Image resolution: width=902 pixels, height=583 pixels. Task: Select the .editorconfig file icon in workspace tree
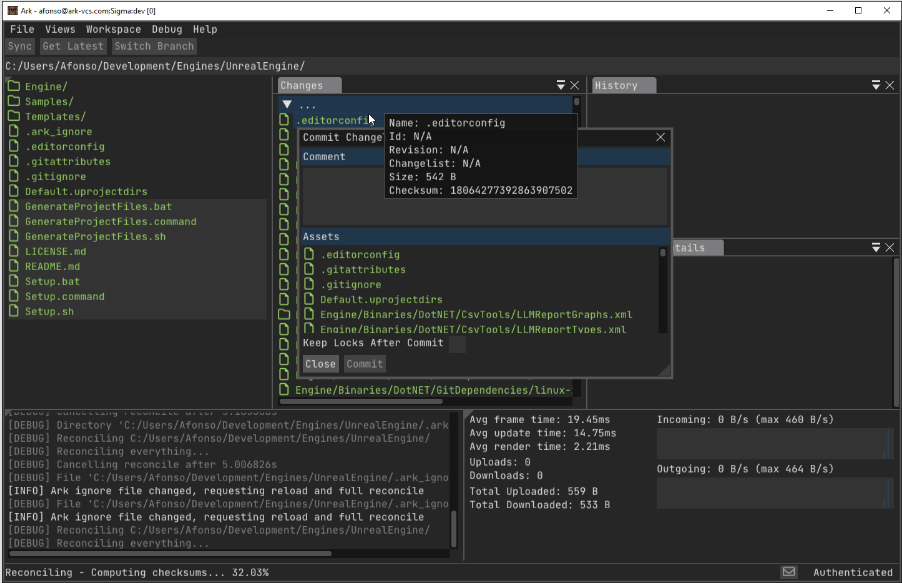(14, 146)
